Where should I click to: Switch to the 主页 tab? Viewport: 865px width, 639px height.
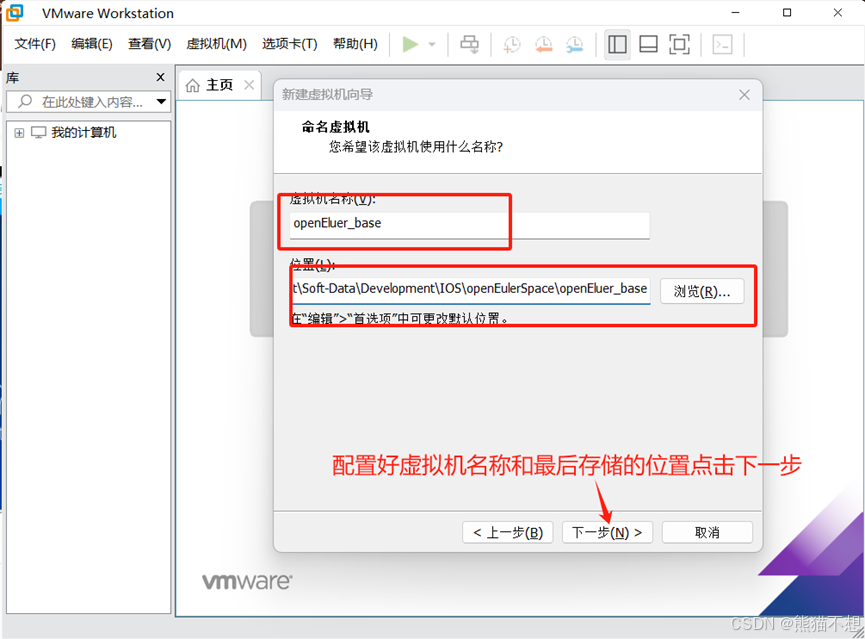click(220, 85)
